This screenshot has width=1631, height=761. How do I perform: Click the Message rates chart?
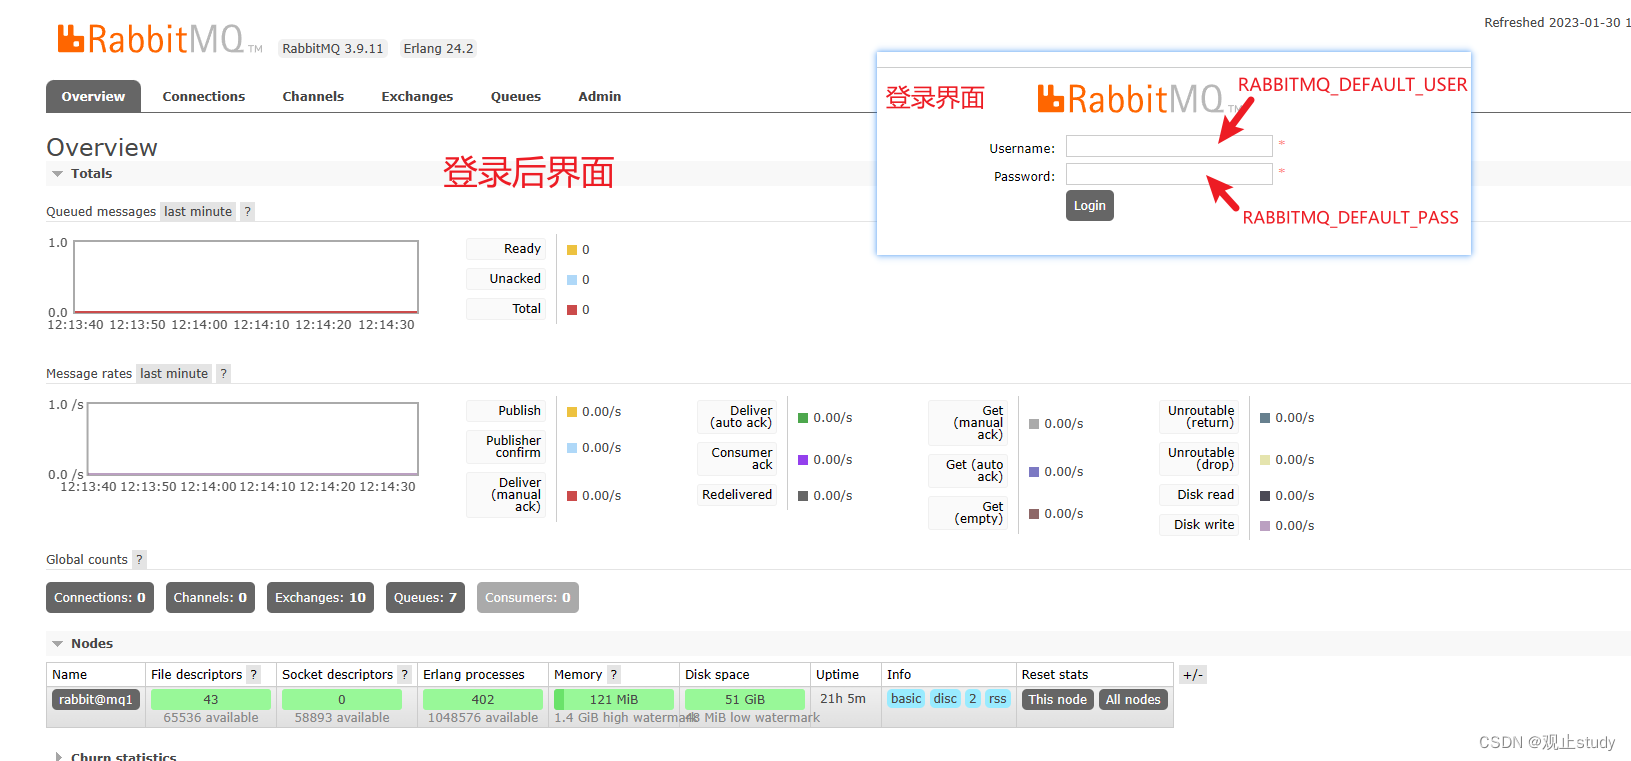click(253, 439)
